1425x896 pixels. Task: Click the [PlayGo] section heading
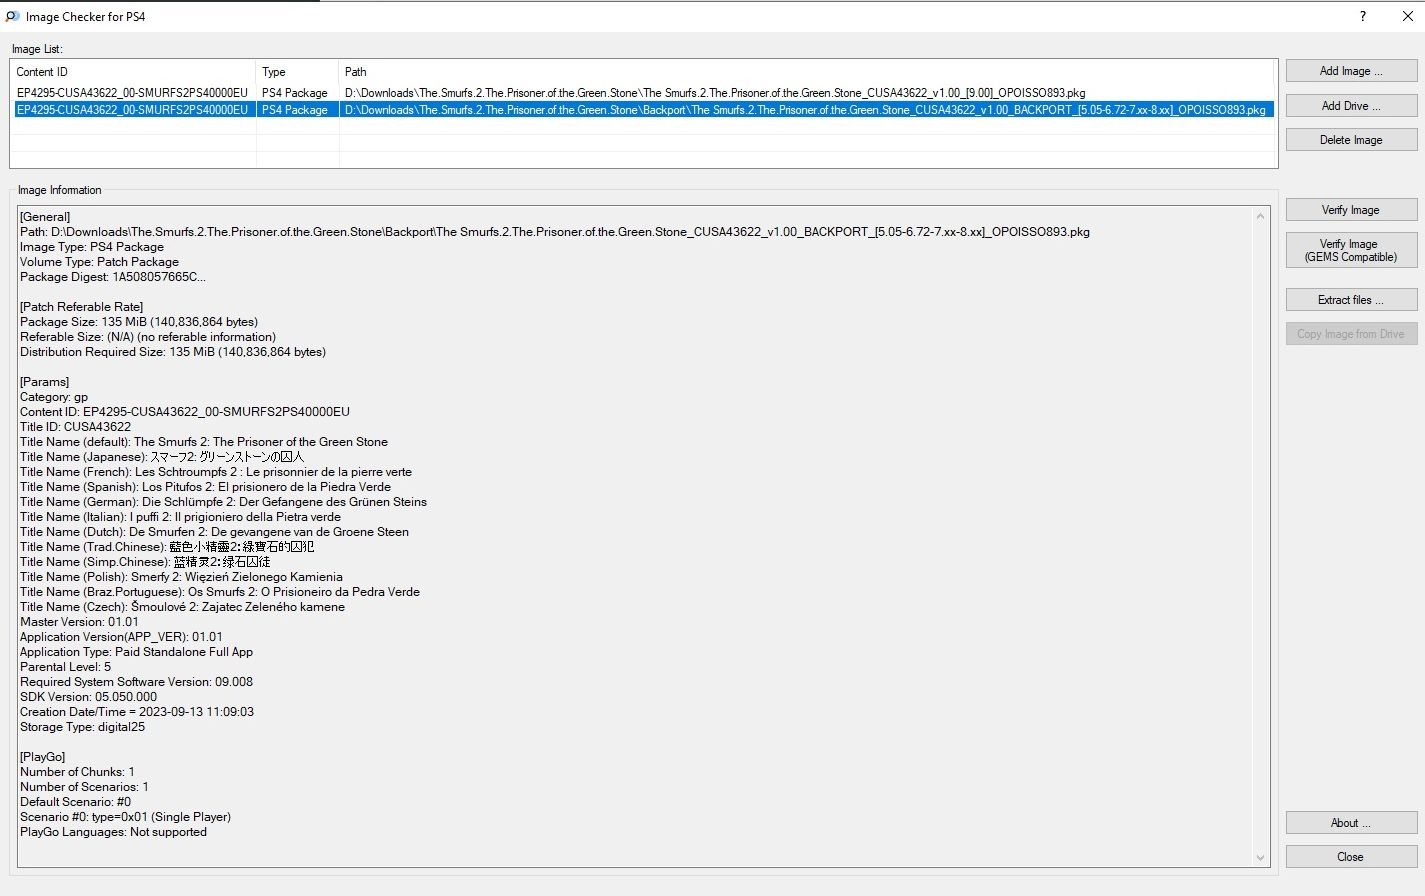click(42, 757)
